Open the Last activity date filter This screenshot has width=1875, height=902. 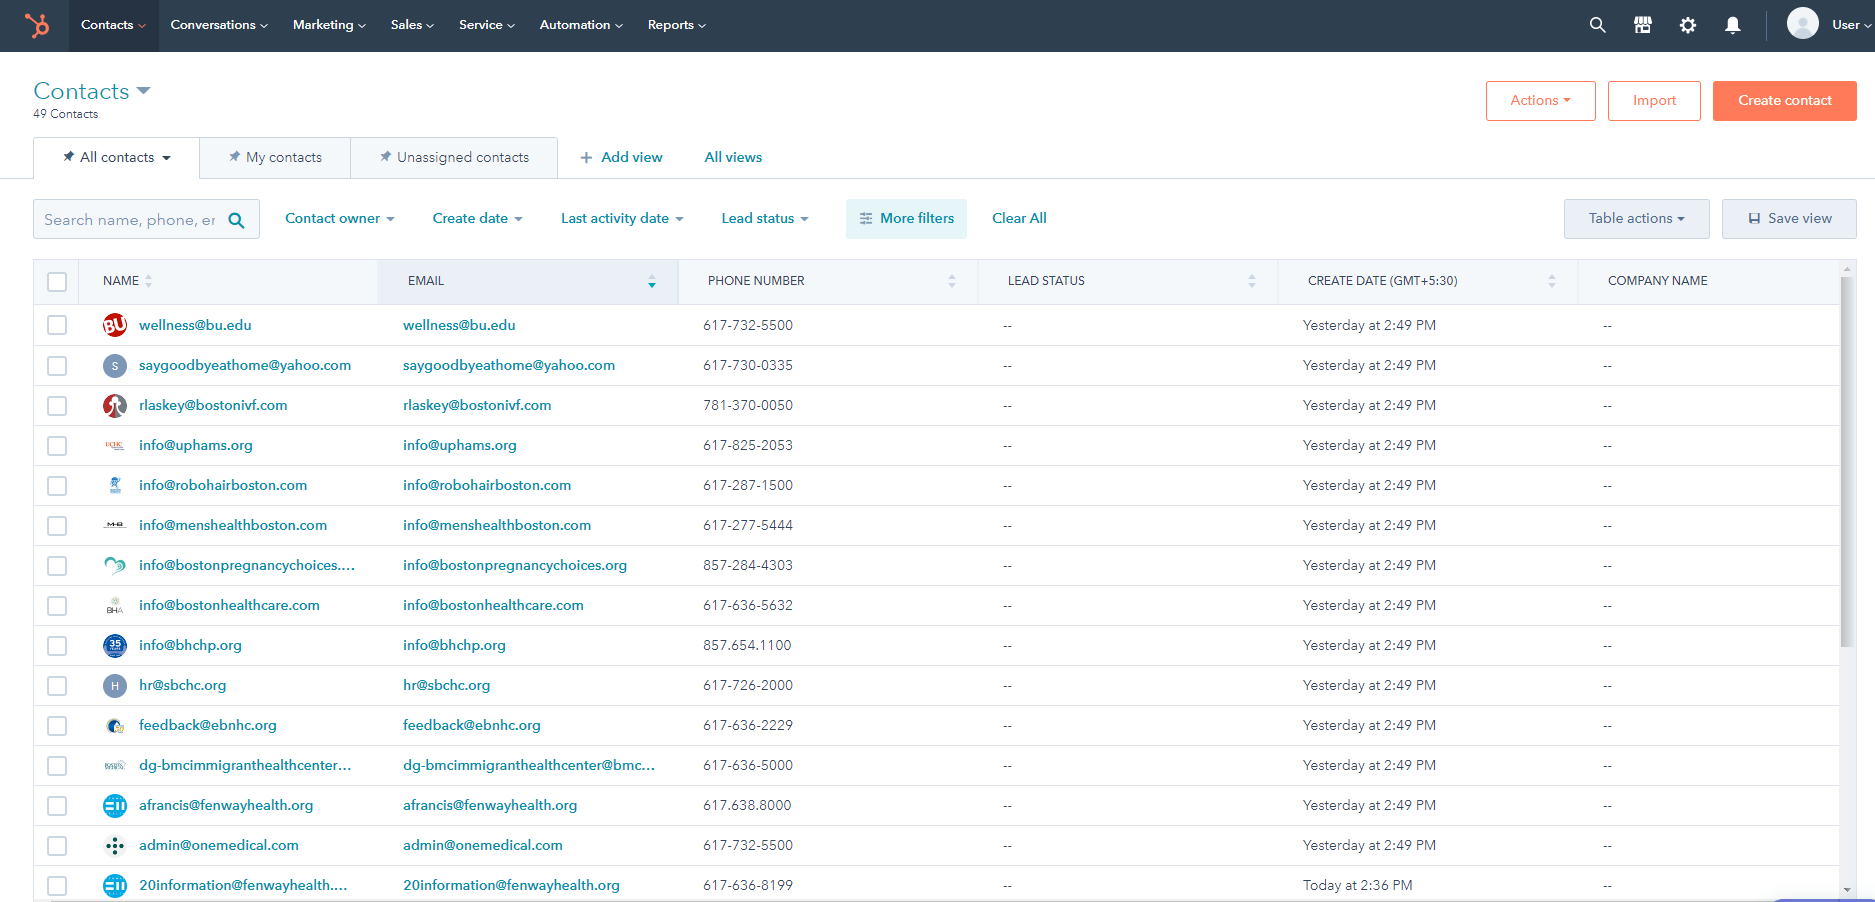pos(622,218)
